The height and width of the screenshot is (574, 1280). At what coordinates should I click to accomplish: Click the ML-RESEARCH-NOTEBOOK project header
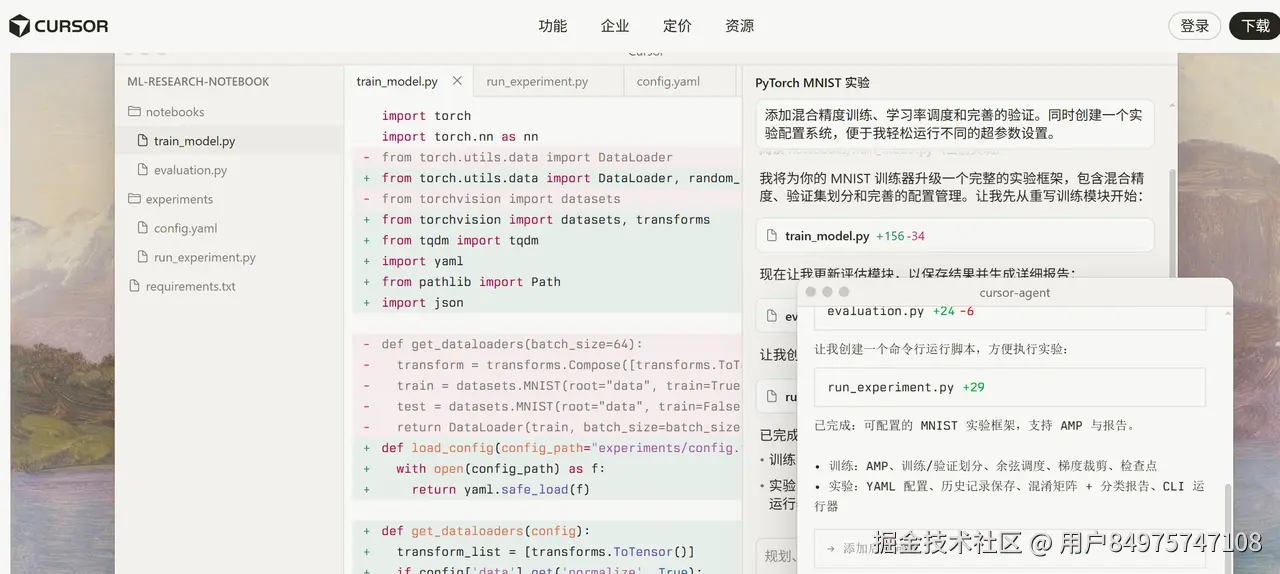[x=198, y=82]
